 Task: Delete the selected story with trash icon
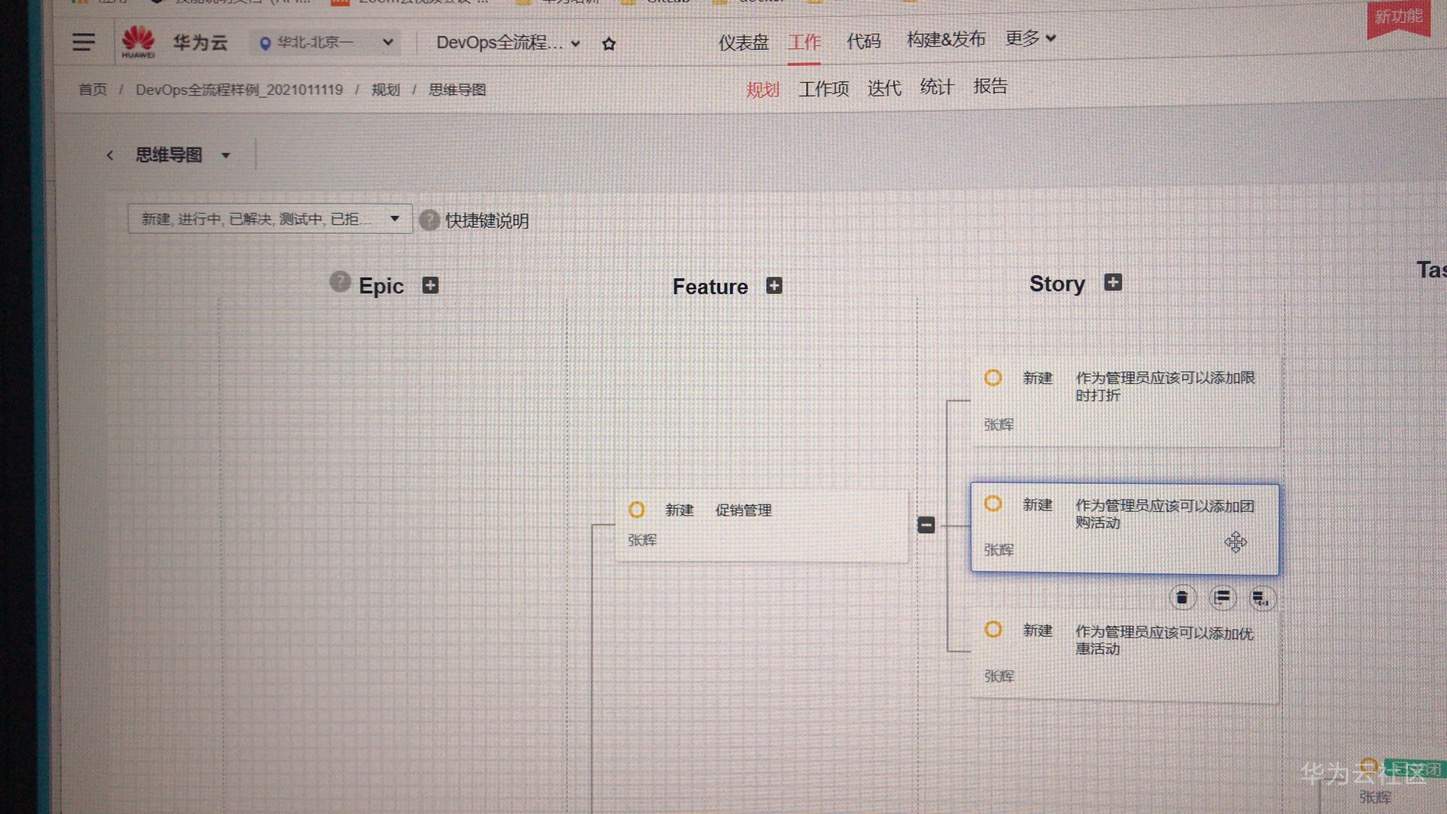1182,598
